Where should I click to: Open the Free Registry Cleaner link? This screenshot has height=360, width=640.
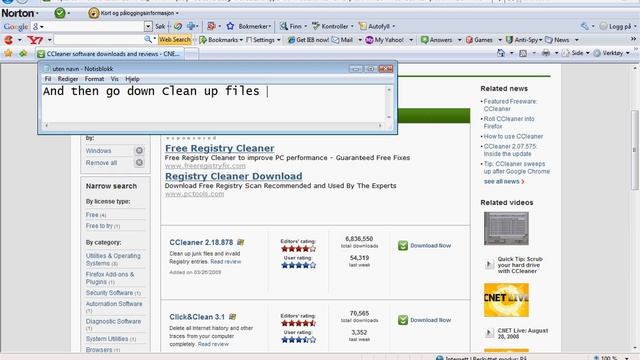[x=220, y=148]
